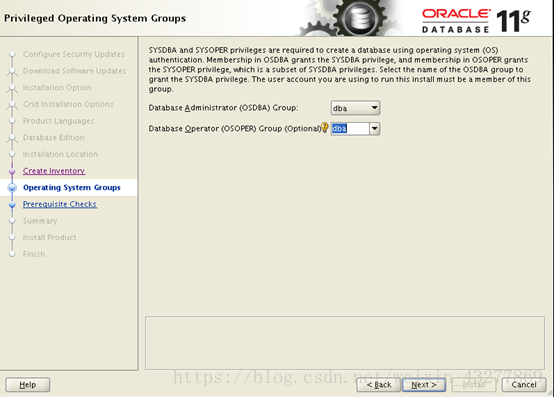The height and width of the screenshot is (397, 554).
Task: Click Grid Installation Options step
Action: pos(68,104)
